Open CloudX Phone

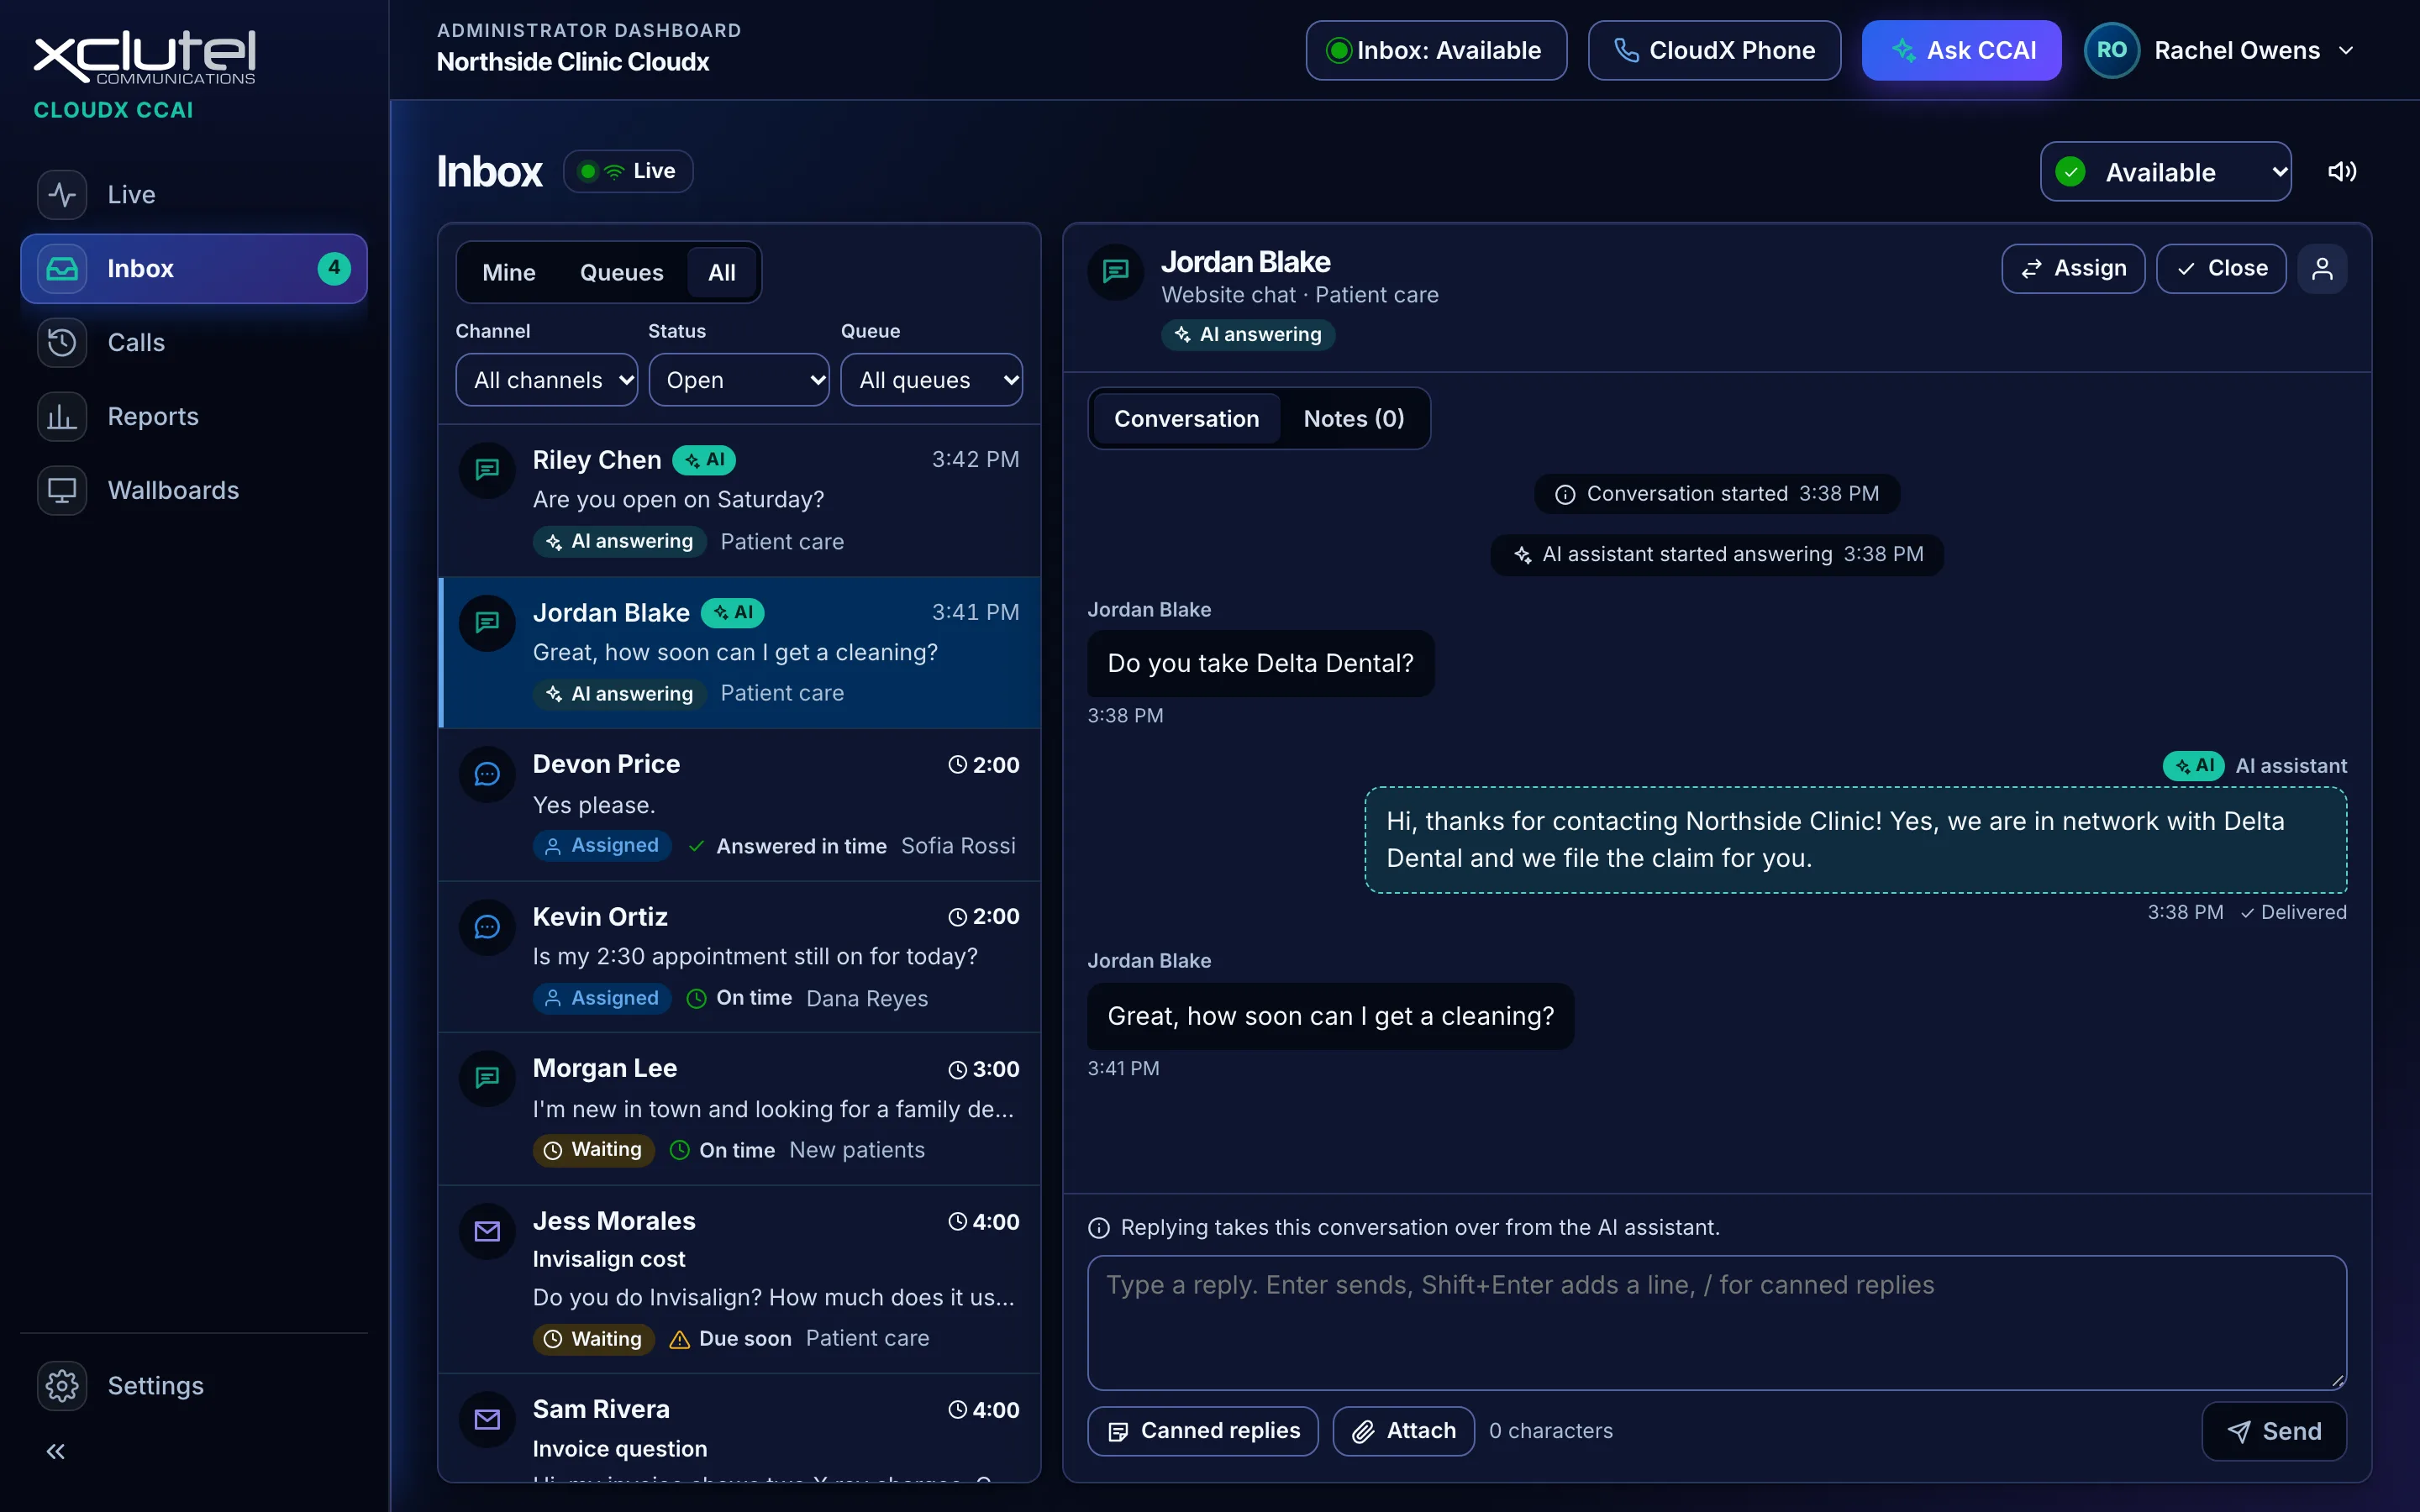click(x=1714, y=50)
